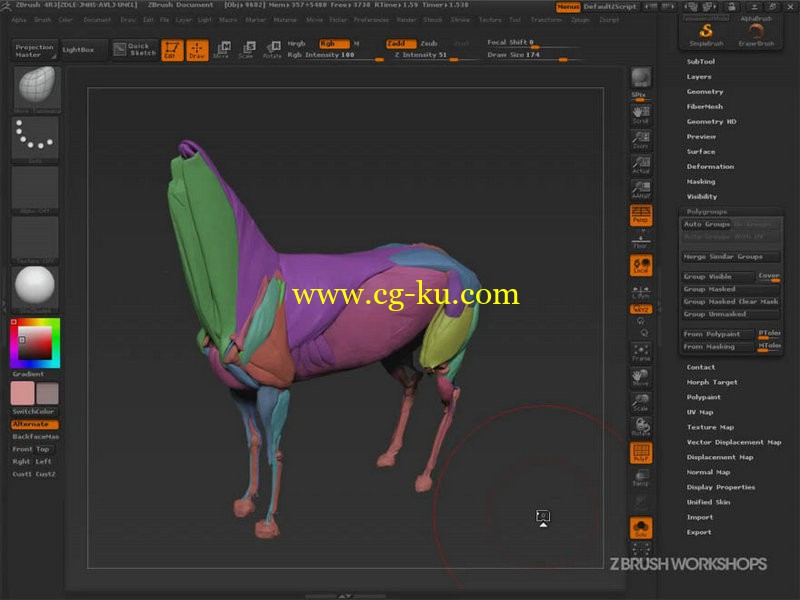800x600 pixels.
Task: Open the Zplugin menu
Action: [580, 20]
